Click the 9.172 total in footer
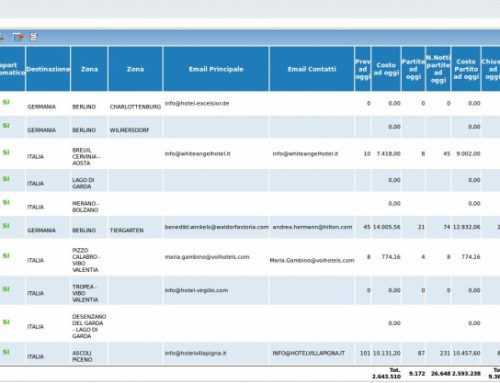 click(x=417, y=374)
